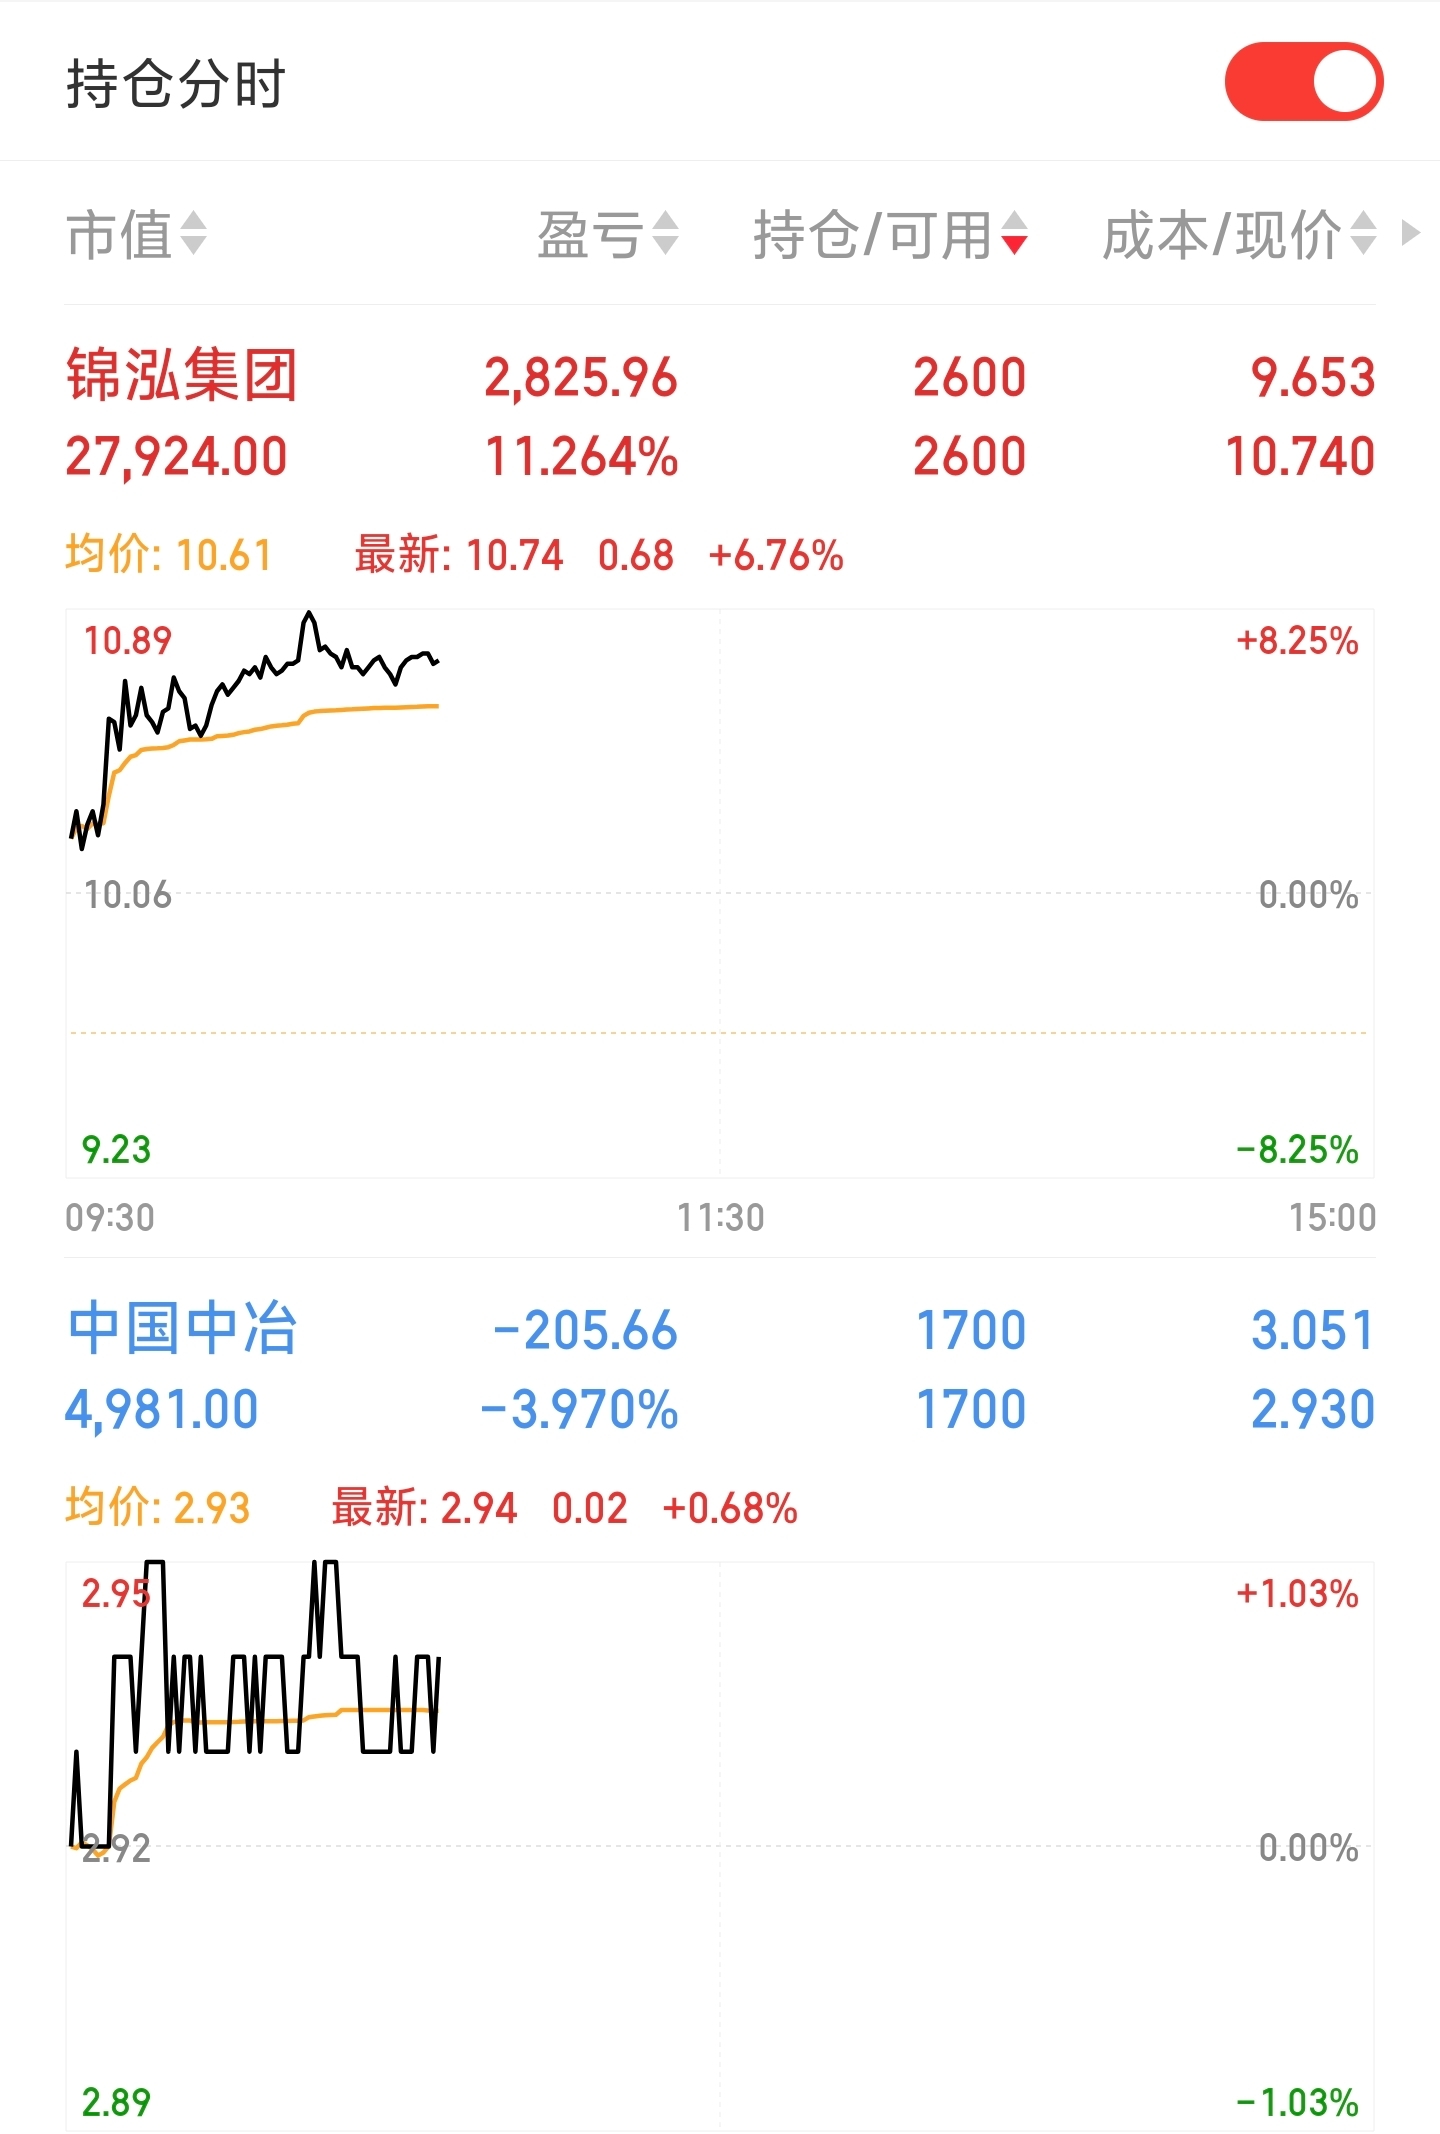Viewport: 1440px width, 2134px height.
Task: Open the 中国中冶 stock details
Action: (182, 1329)
